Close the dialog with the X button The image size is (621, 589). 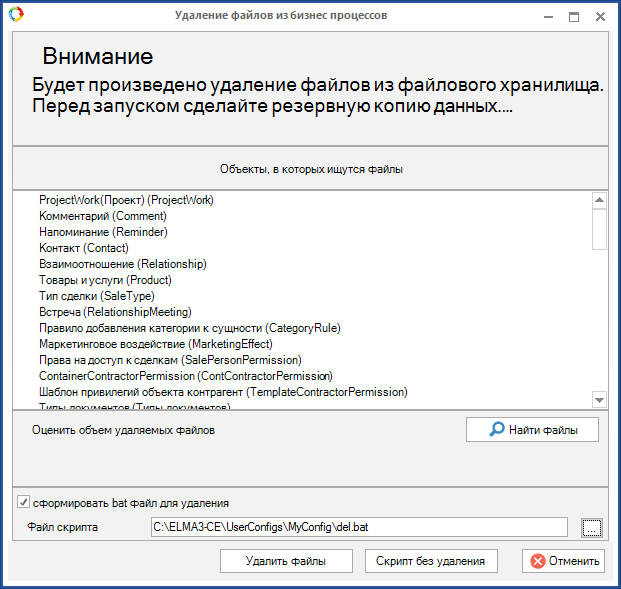click(599, 16)
